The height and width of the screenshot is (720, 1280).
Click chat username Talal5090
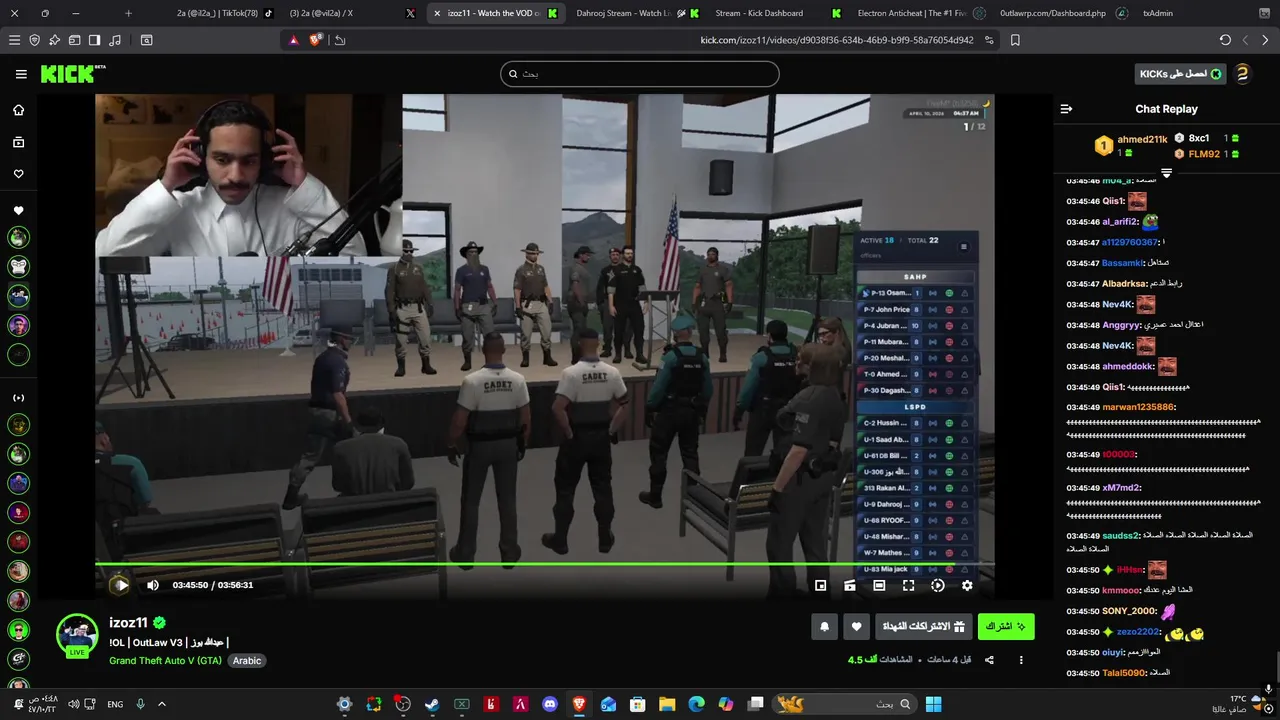click(x=1122, y=673)
